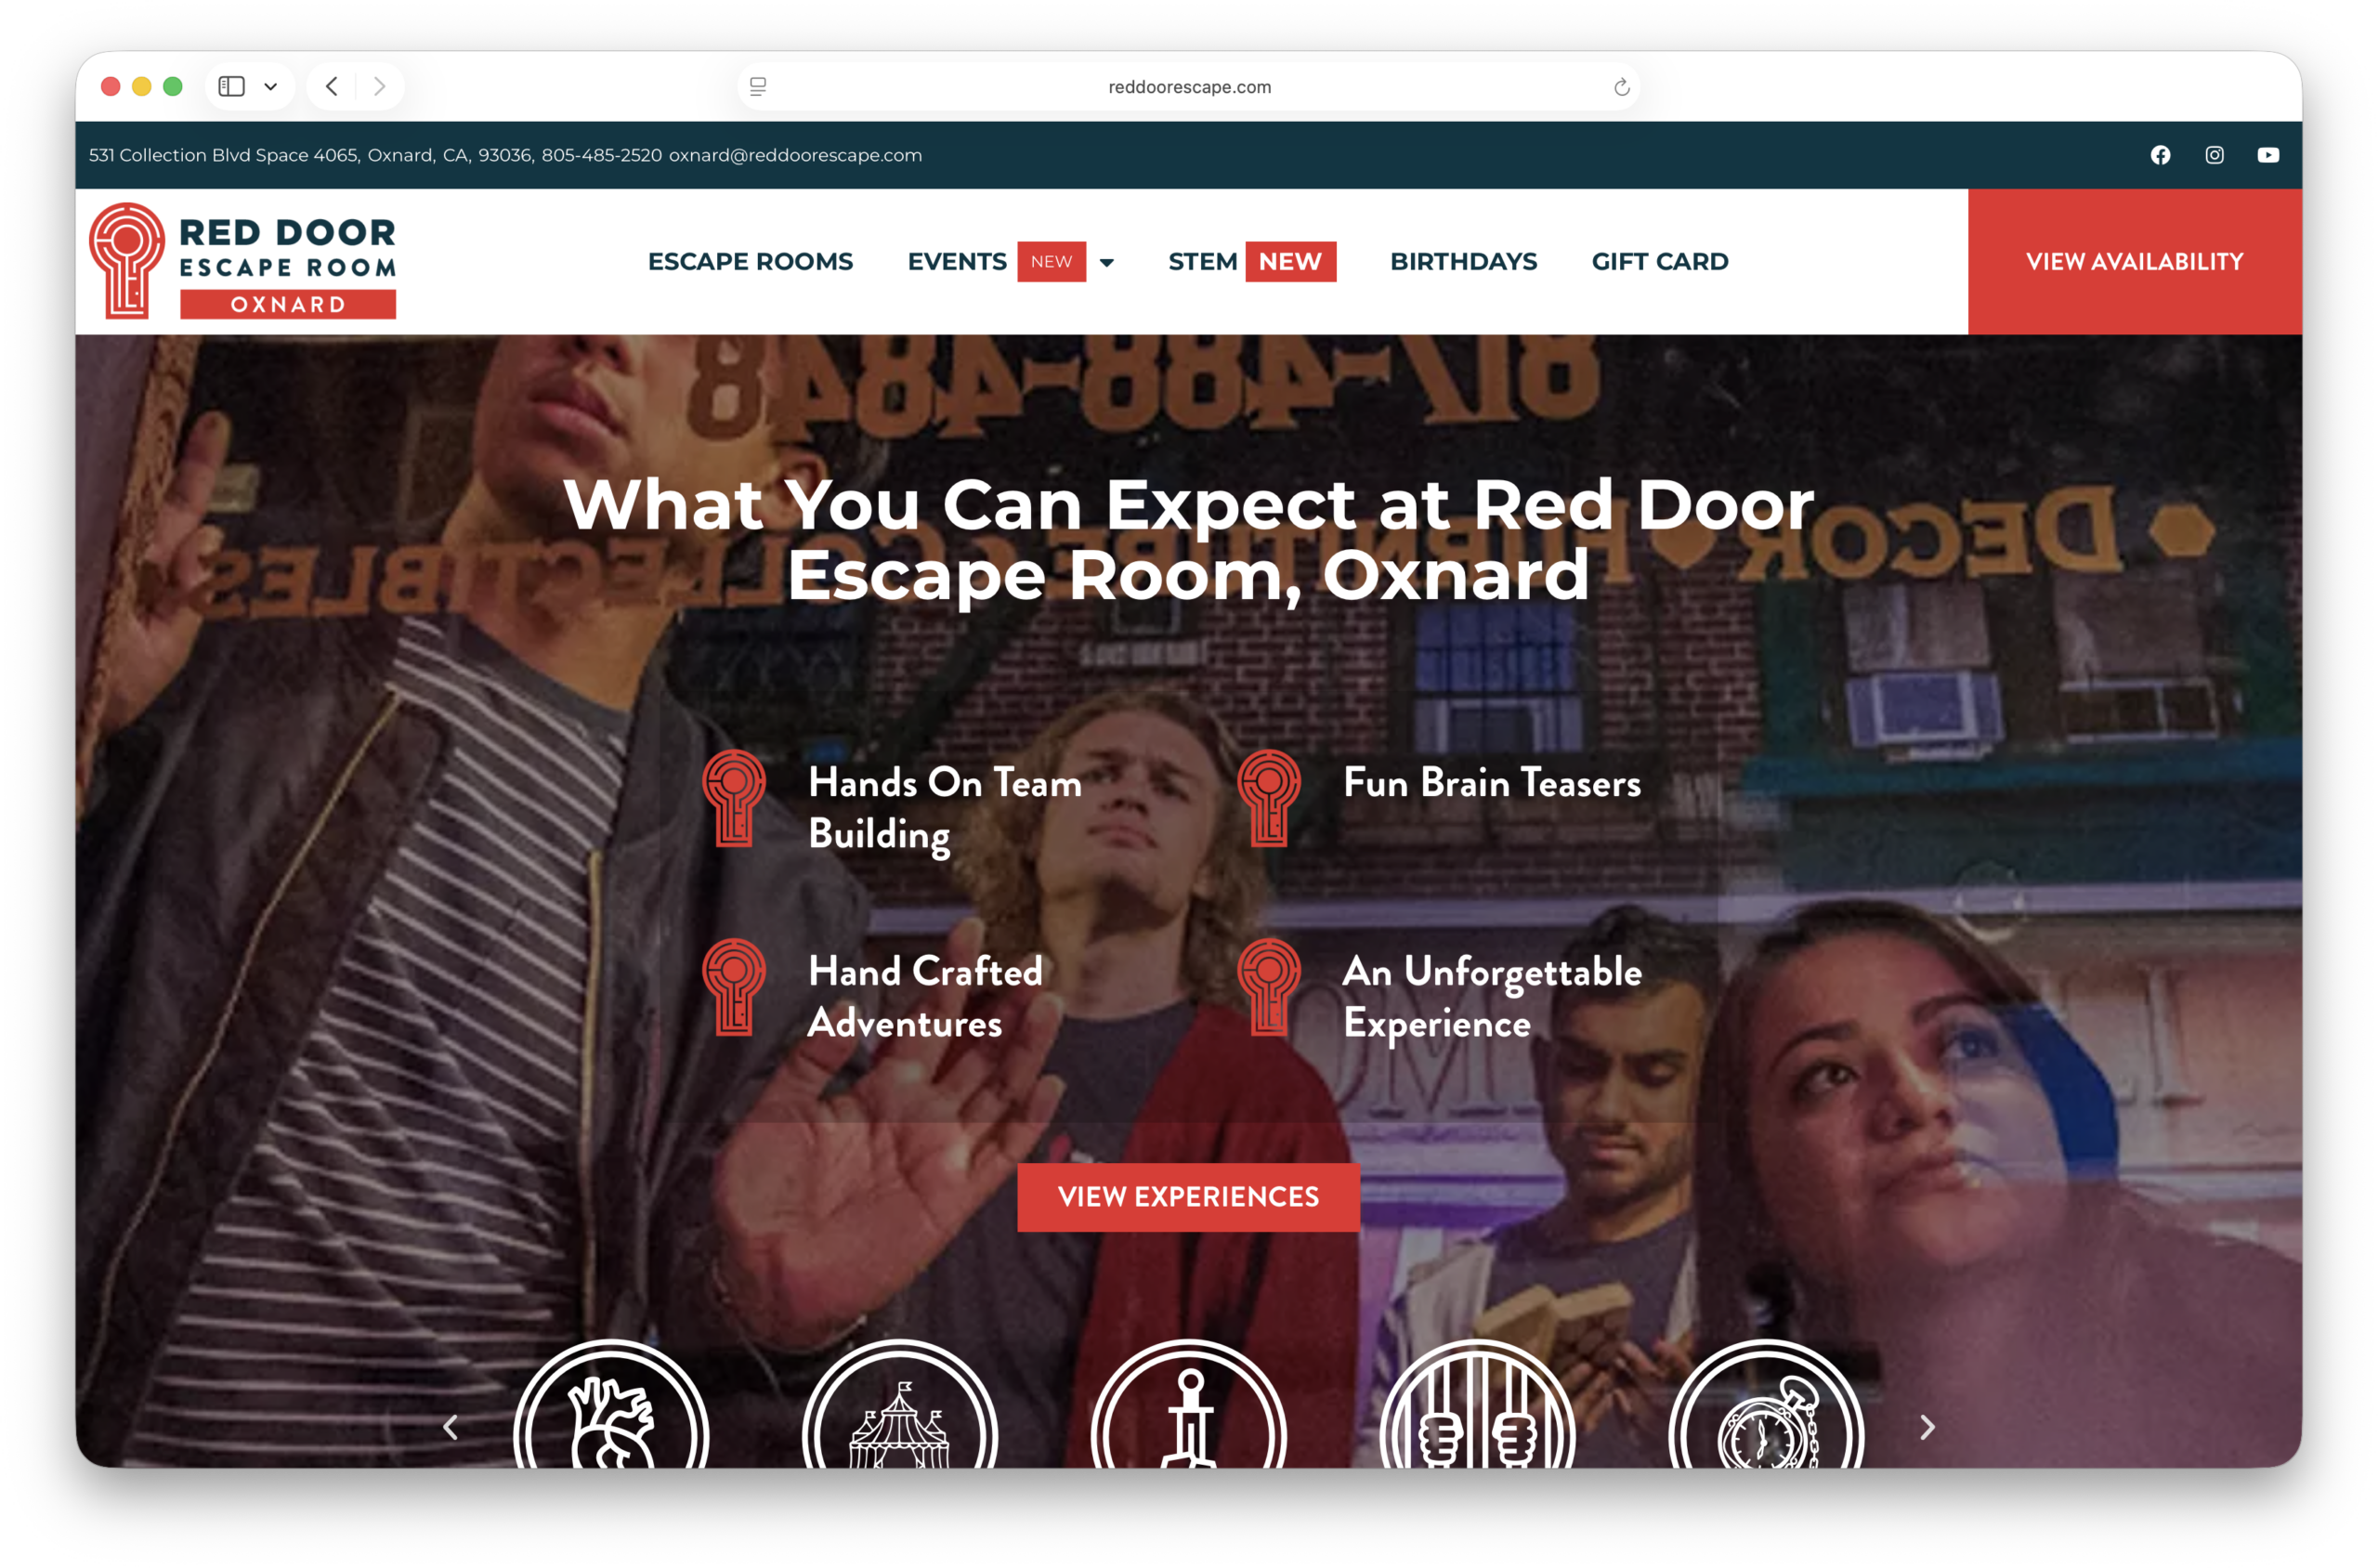Image resolution: width=2378 pixels, height=1568 pixels.
Task: Click keyhole icon beside Fun Brain Teasers
Action: 1268,798
